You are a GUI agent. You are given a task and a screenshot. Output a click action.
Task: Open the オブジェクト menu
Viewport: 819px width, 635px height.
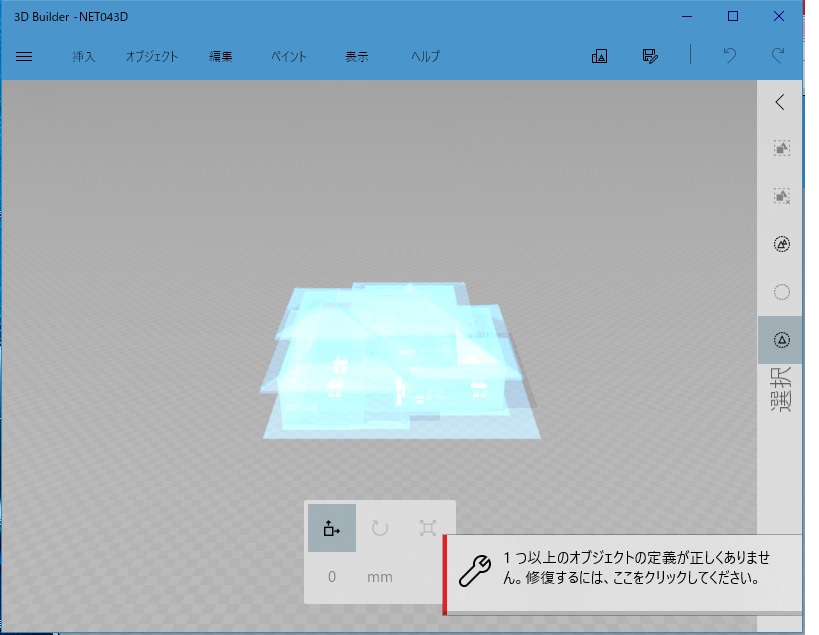[x=152, y=56]
